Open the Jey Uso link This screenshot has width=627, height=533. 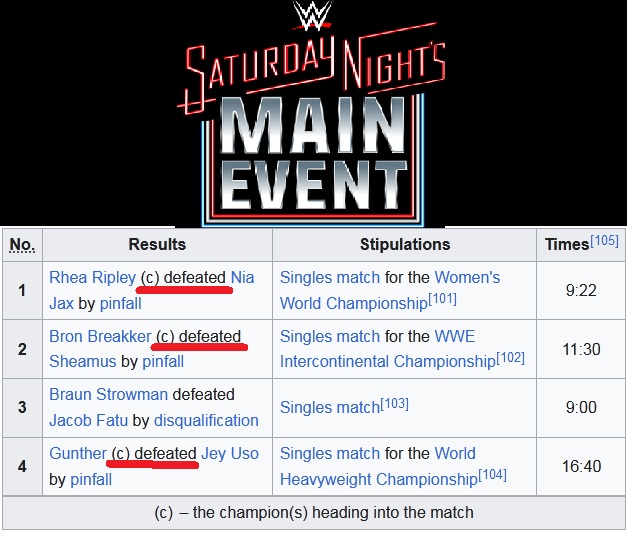(x=230, y=453)
